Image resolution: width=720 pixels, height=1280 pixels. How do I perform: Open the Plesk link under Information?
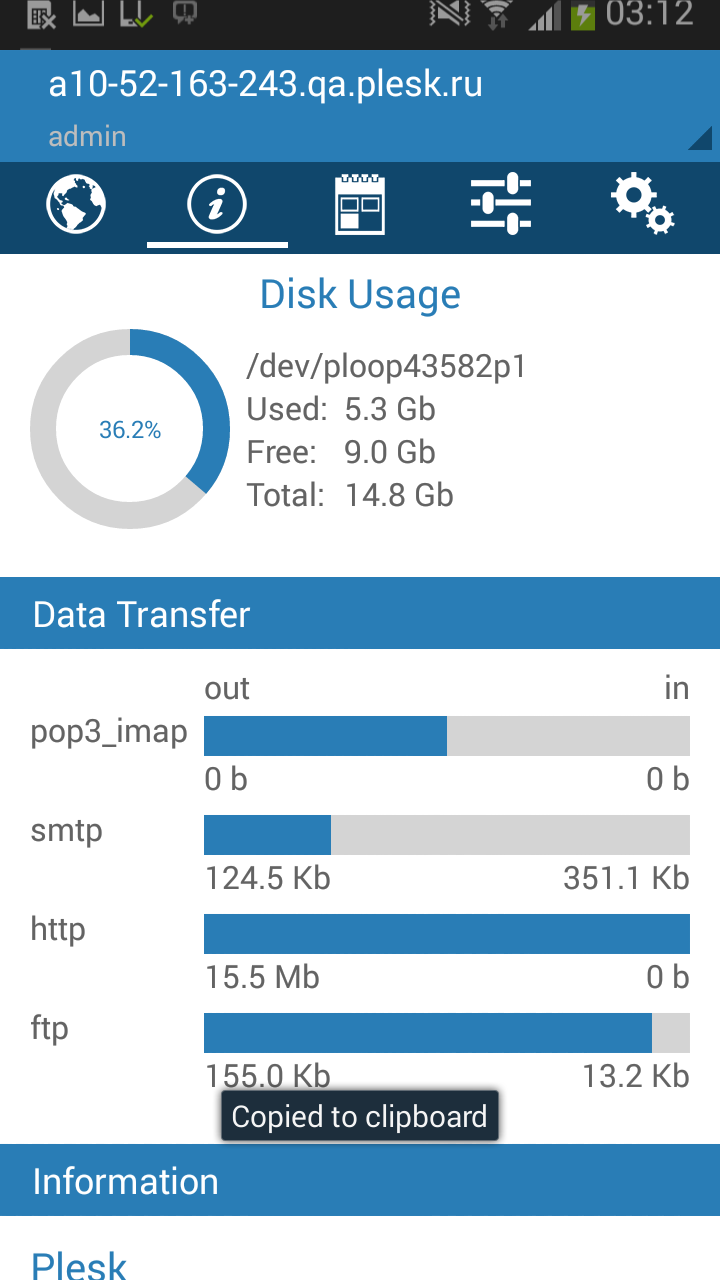[80, 1264]
